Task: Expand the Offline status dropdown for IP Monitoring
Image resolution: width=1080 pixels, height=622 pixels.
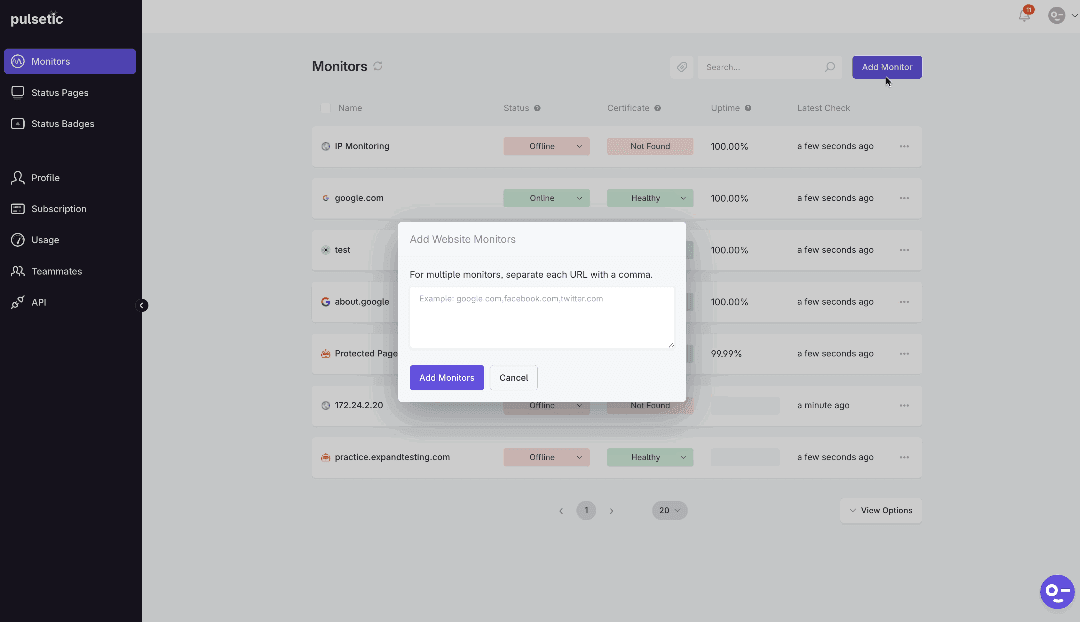Action: [x=546, y=146]
